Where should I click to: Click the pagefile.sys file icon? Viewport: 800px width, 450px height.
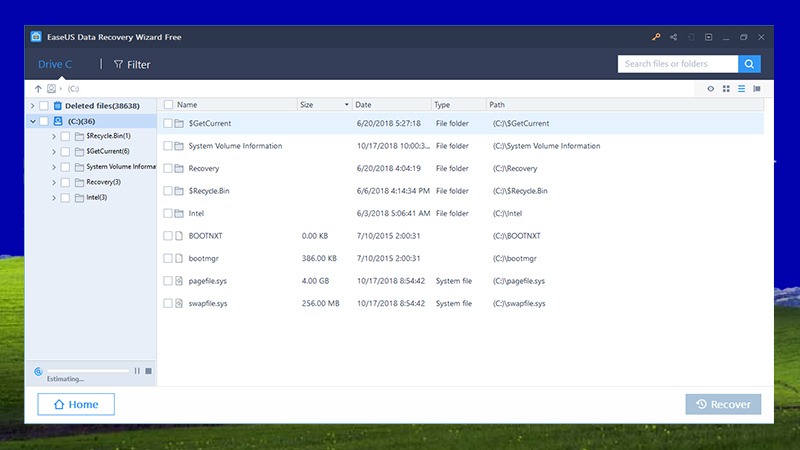tap(179, 281)
